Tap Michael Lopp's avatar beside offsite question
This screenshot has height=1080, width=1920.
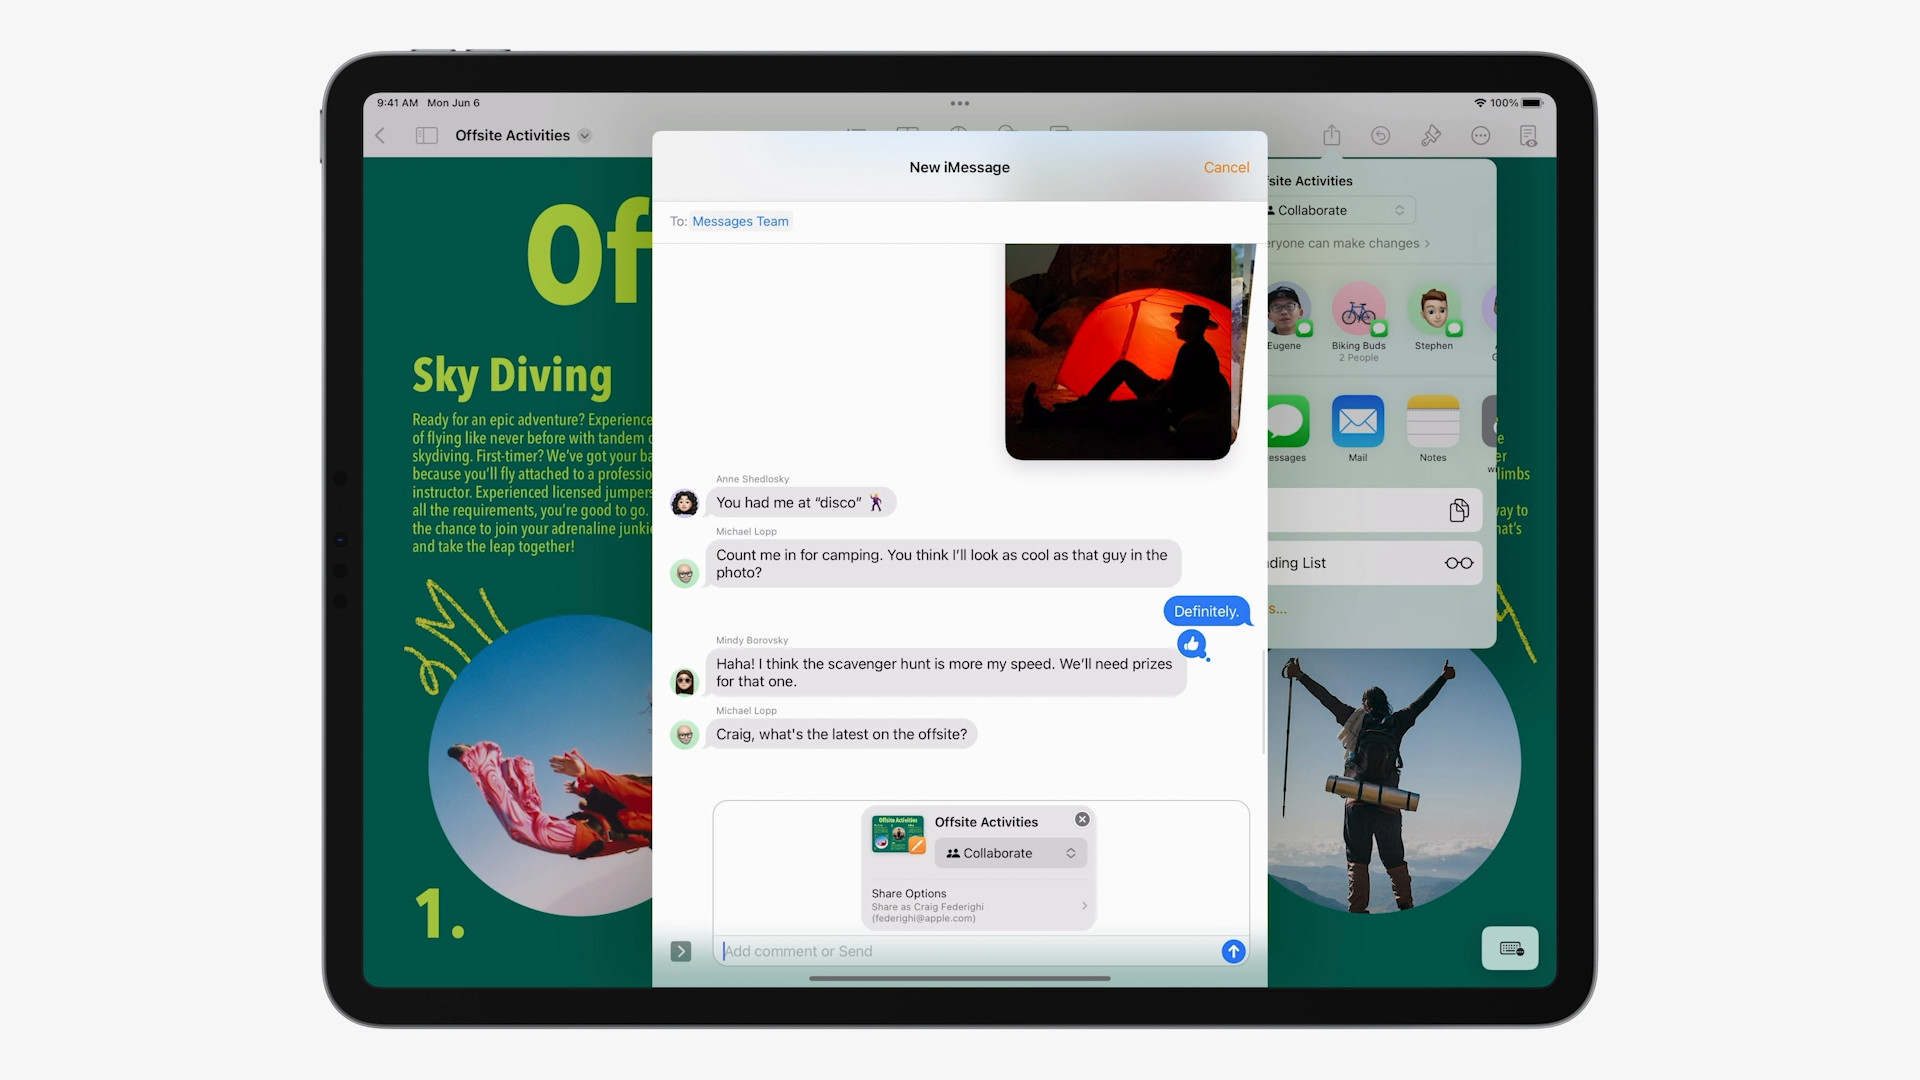tap(684, 735)
